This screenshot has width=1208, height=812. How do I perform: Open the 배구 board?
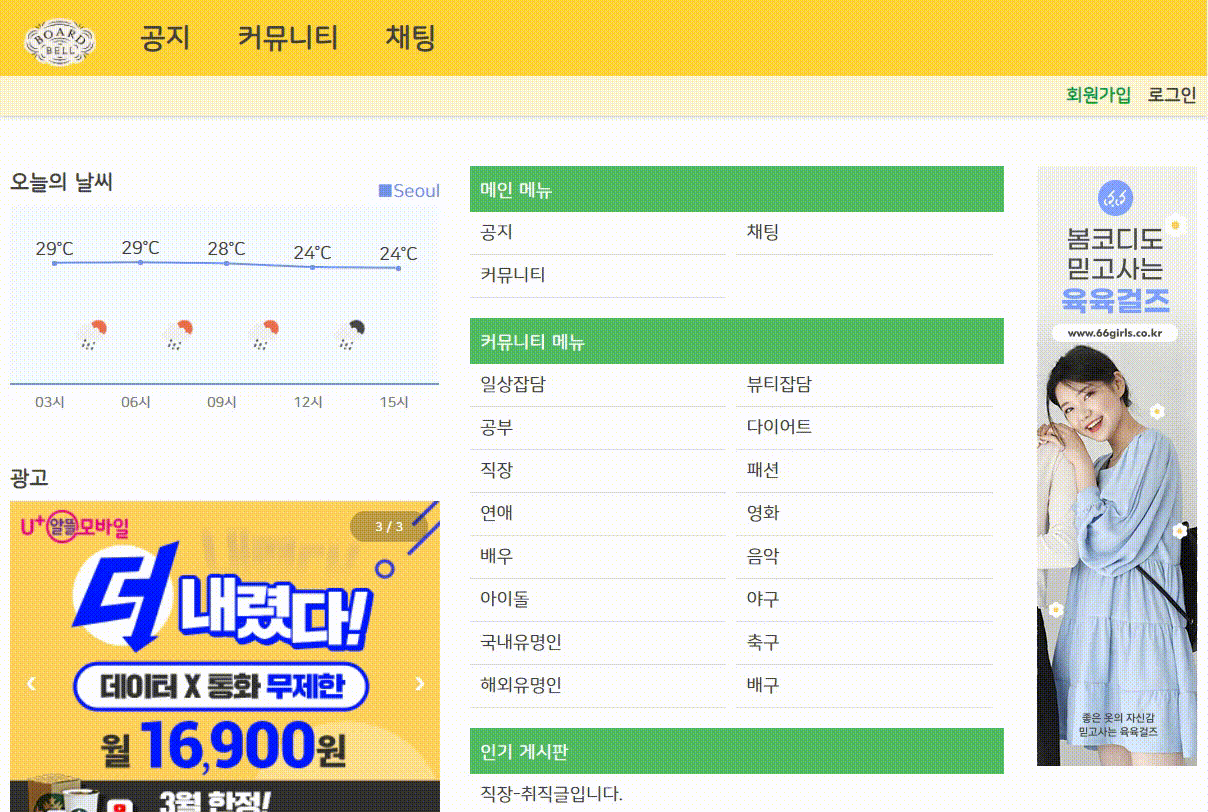(865, 686)
